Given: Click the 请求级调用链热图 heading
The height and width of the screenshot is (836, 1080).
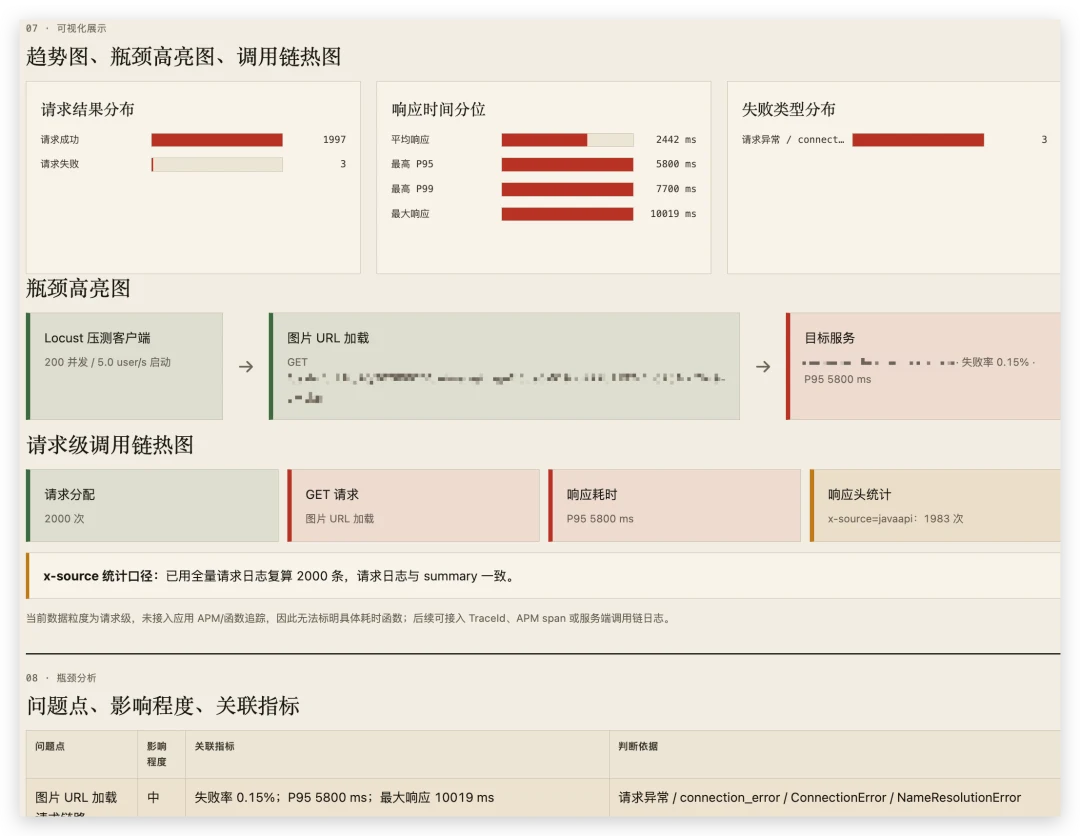Looking at the screenshot, I should coord(110,445).
